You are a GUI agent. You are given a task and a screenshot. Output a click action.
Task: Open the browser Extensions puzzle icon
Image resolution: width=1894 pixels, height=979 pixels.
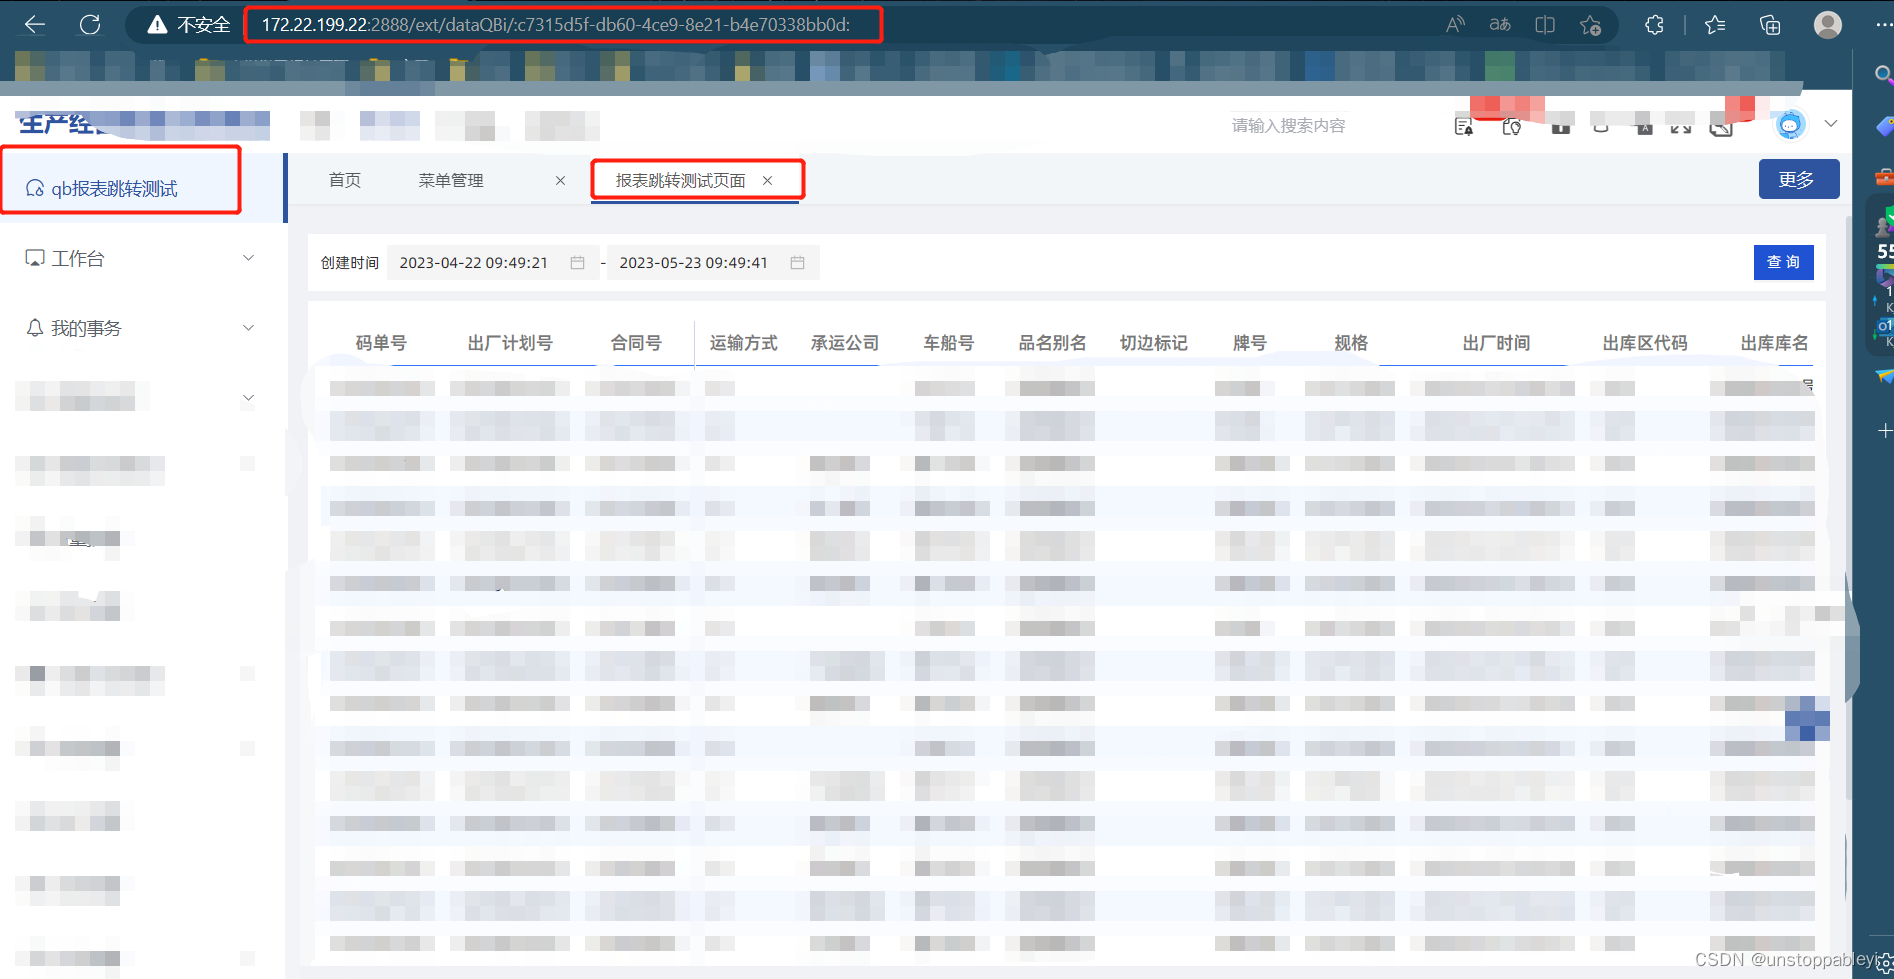tap(1655, 24)
